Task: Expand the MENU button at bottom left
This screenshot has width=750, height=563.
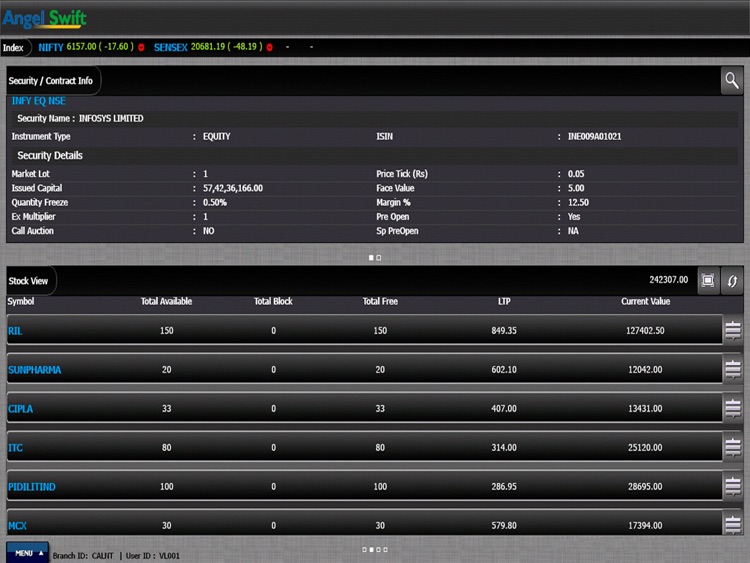Action: pyautogui.click(x=27, y=553)
